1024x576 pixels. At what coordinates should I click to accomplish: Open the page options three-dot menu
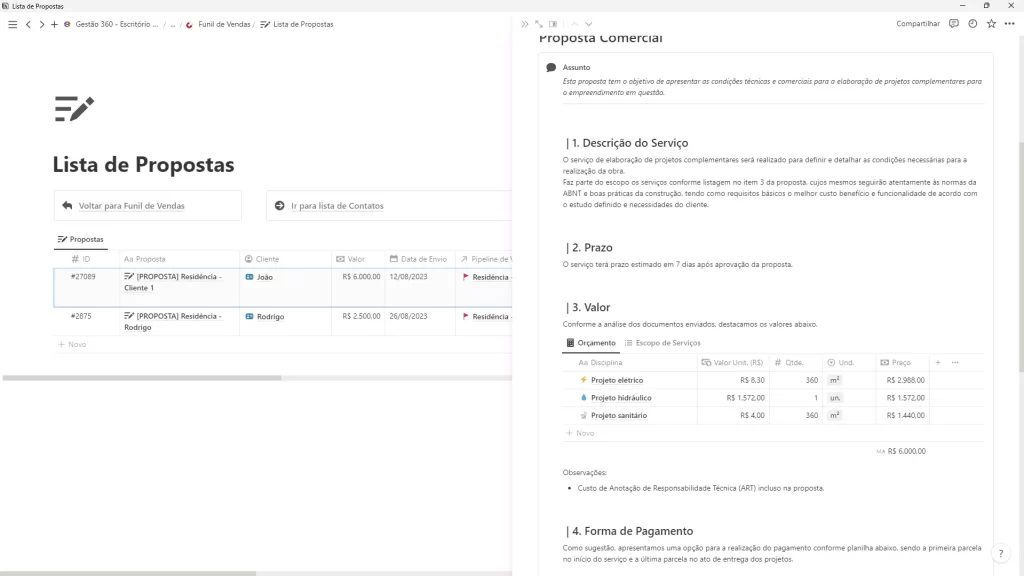[x=1010, y=24]
